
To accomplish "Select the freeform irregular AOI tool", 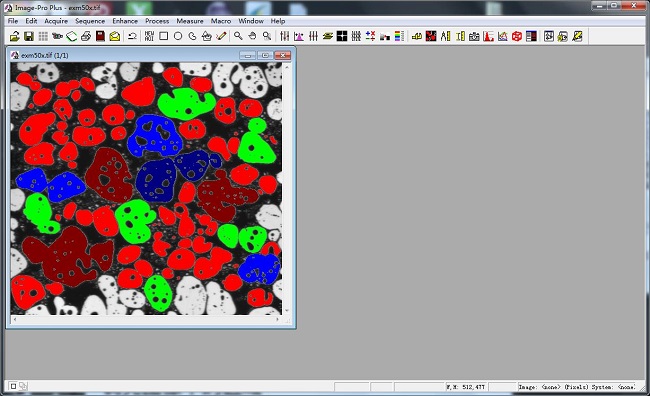I will click(x=192, y=36).
